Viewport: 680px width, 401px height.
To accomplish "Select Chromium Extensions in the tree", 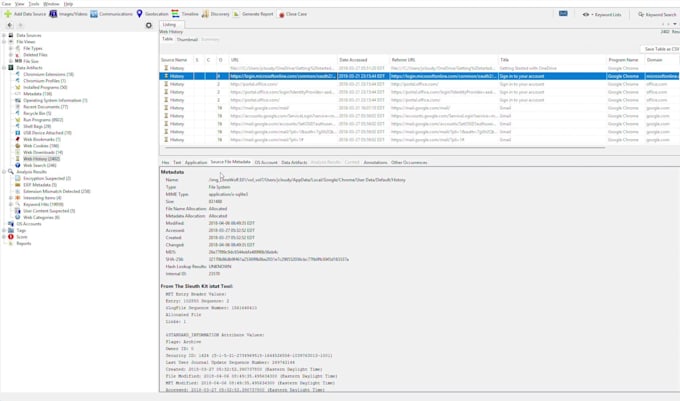I will tap(49, 74).
